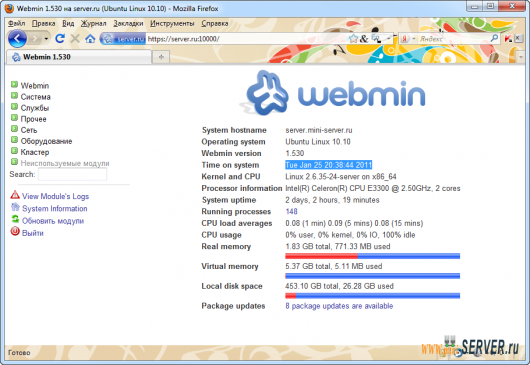Open the Кластер sidebar category label
Image resolution: width=530 pixels, height=365 pixels.
point(35,152)
